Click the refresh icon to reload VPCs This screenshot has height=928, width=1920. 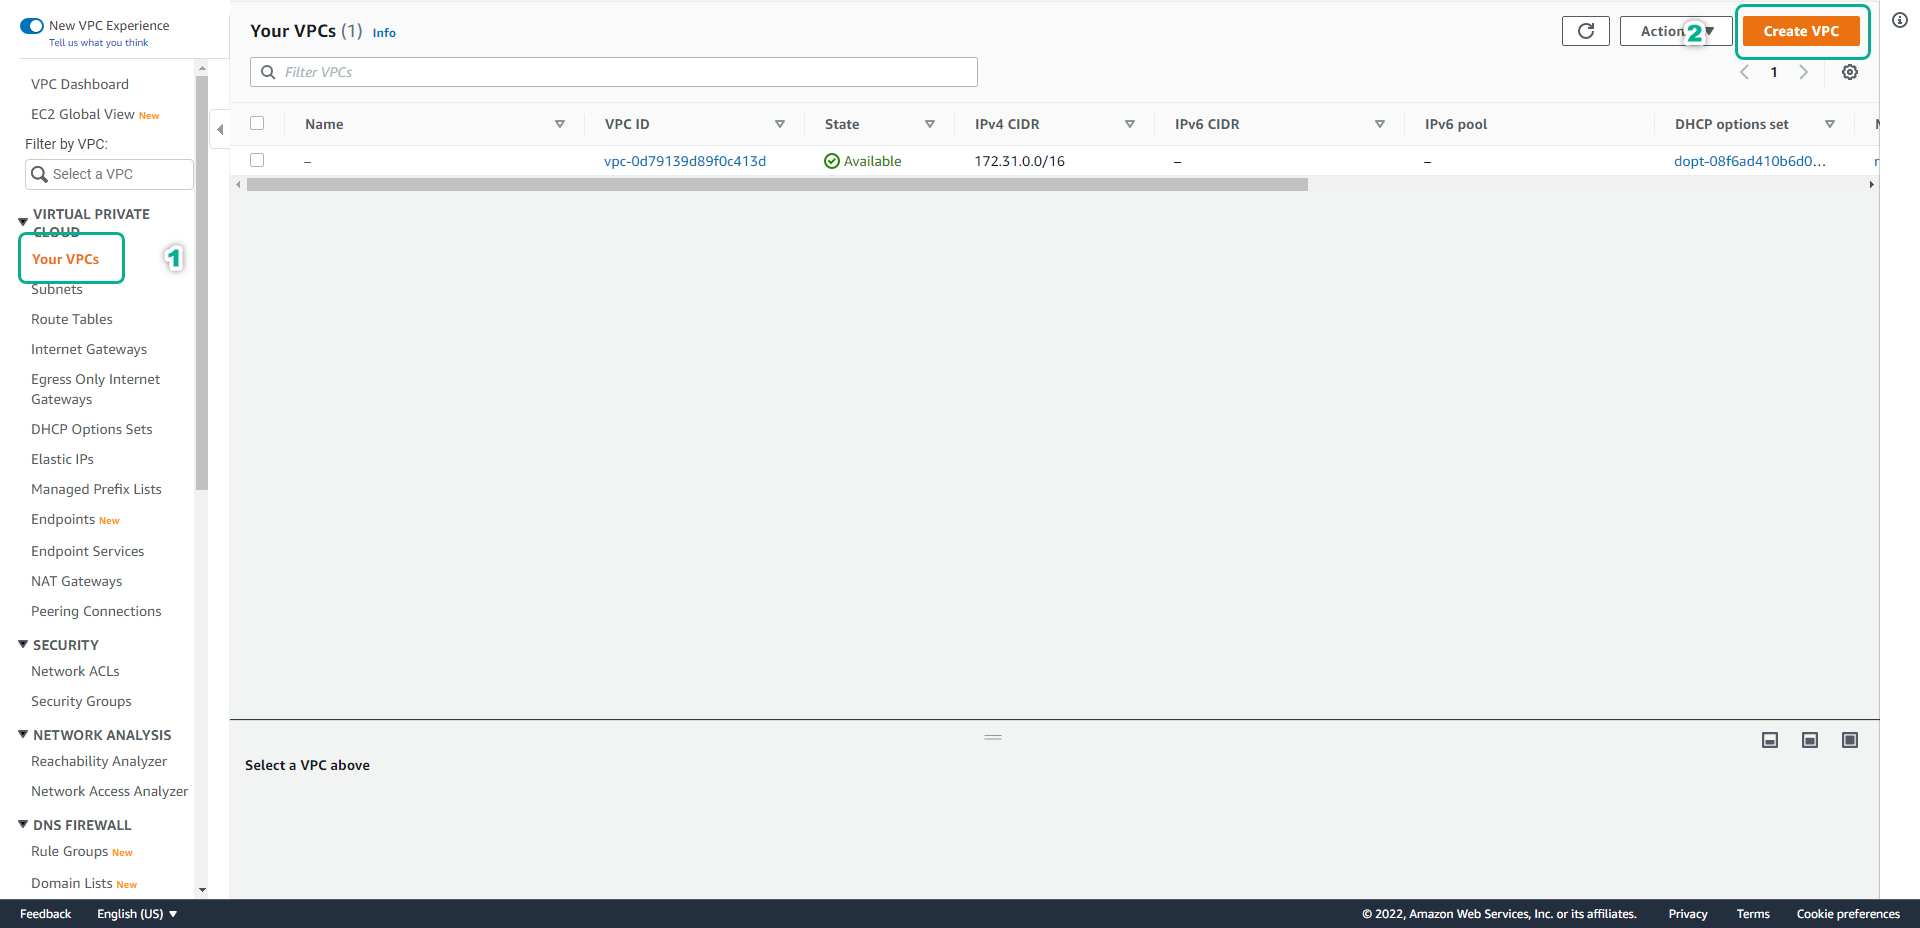(x=1585, y=31)
